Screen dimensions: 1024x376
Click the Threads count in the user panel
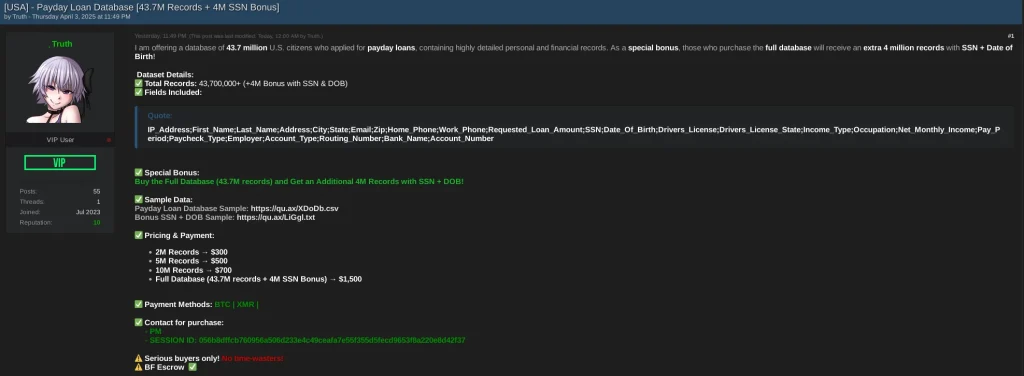point(99,202)
